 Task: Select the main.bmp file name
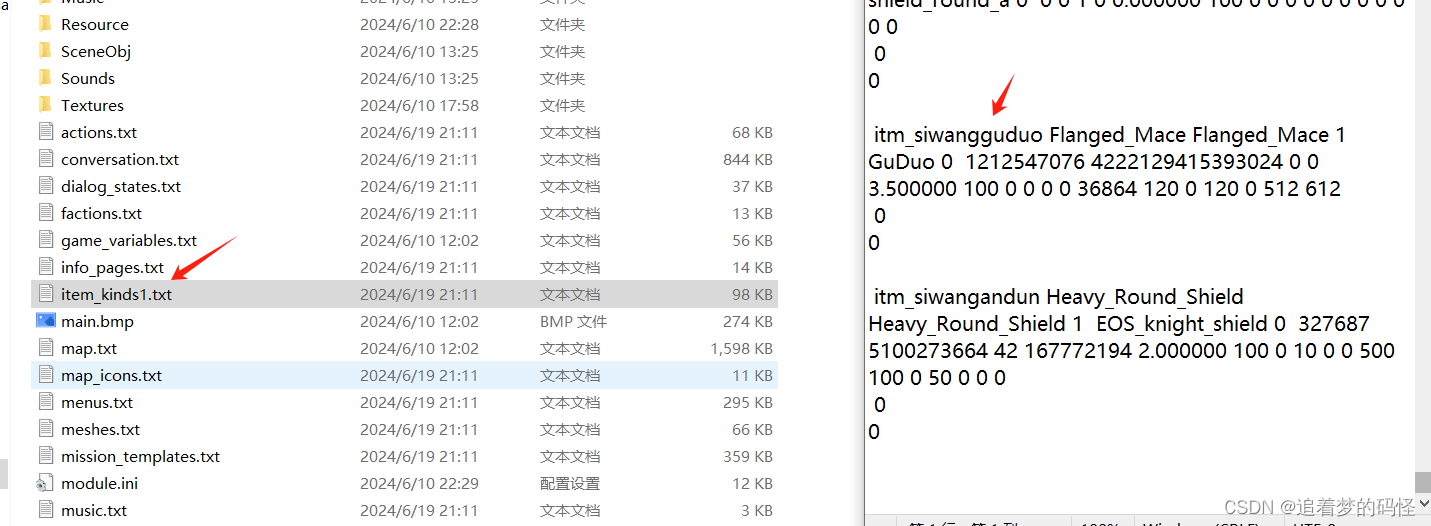pyautogui.click(x=97, y=321)
